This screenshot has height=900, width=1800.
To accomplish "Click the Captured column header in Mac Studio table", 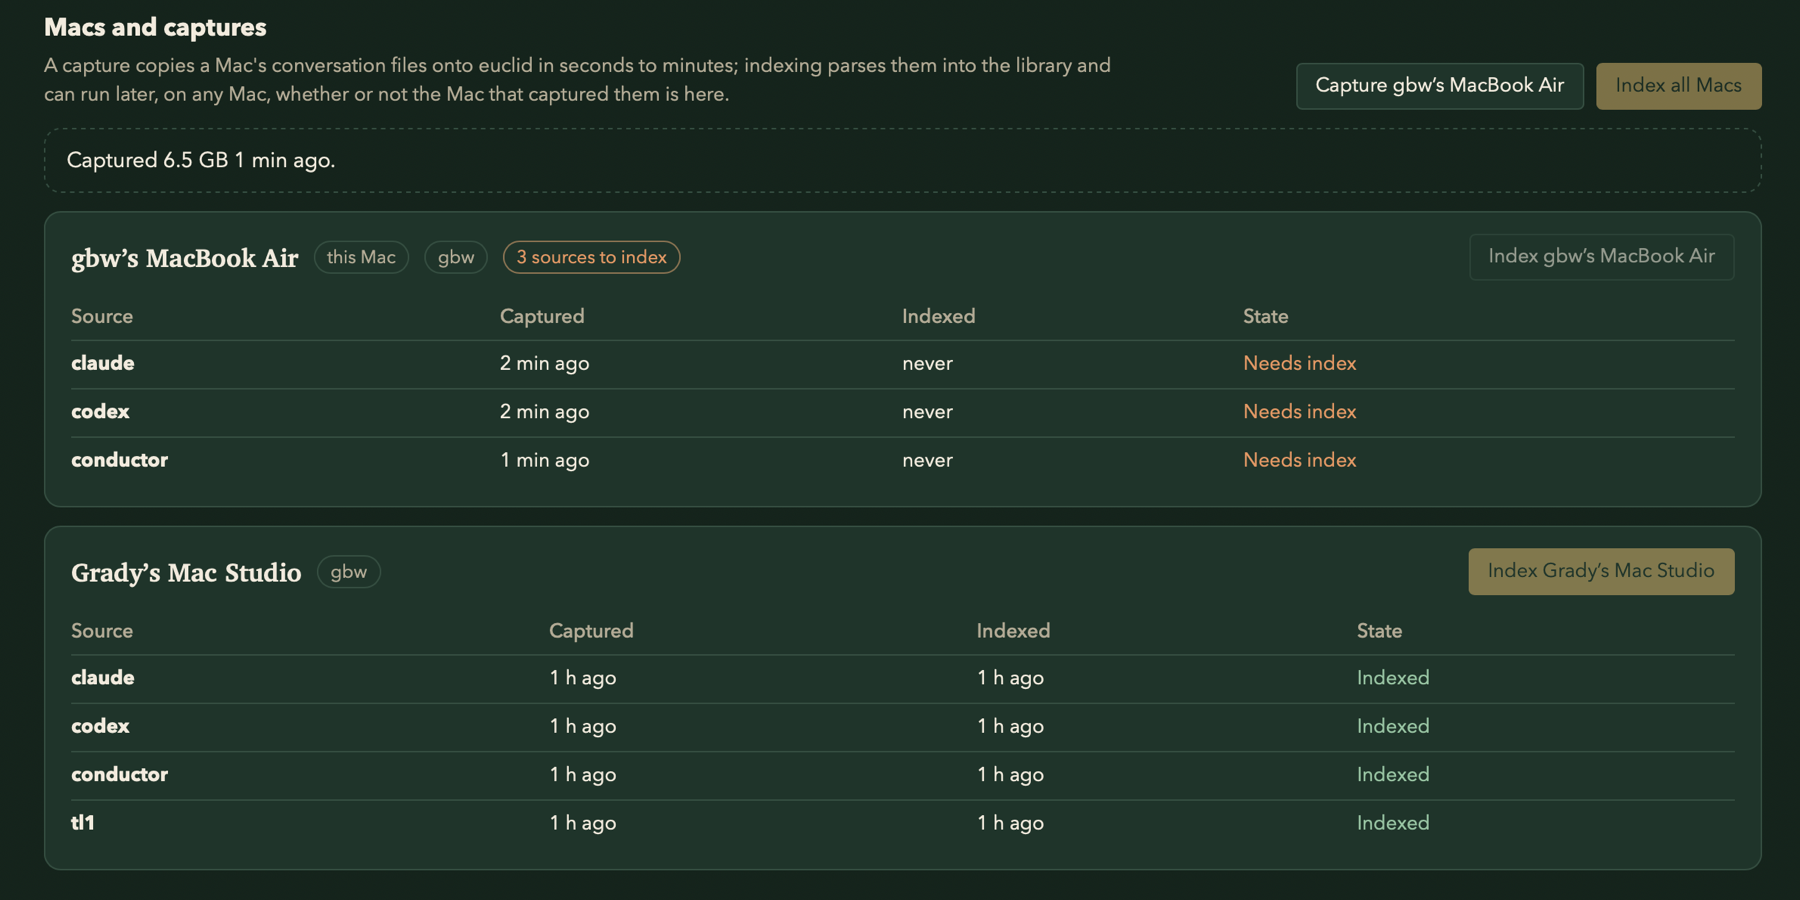I will 591,631.
